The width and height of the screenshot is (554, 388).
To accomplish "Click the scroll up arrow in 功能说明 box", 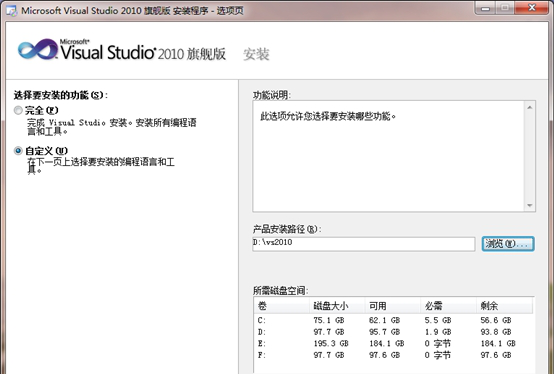I will coord(530,107).
